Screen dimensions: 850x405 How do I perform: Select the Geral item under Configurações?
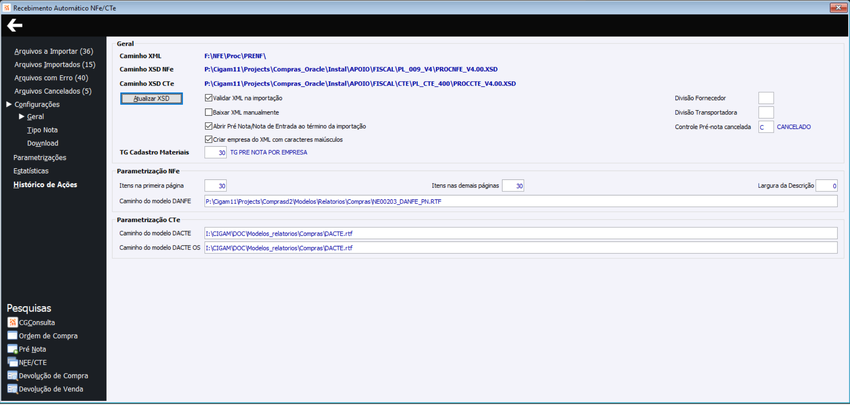pyautogui.click(x=35, y=117)
